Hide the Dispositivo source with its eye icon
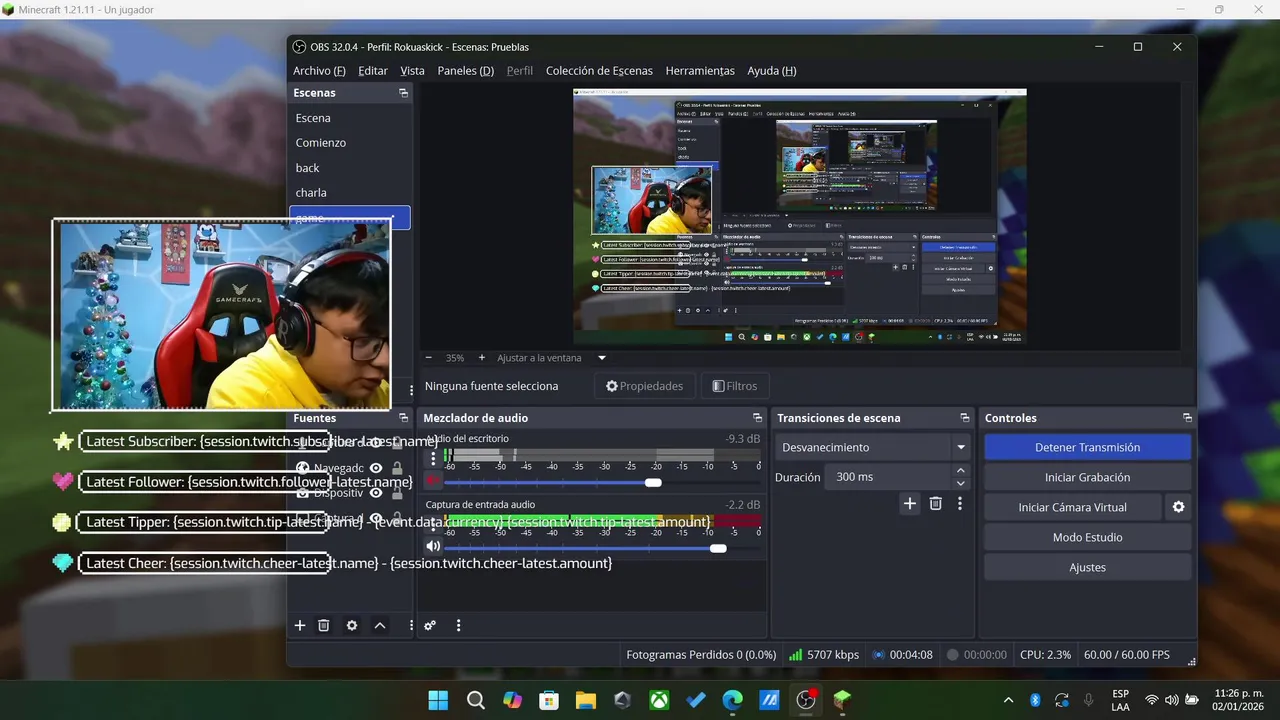The width and height of the screenshot is (1280, 720). [x=376, y=493]
